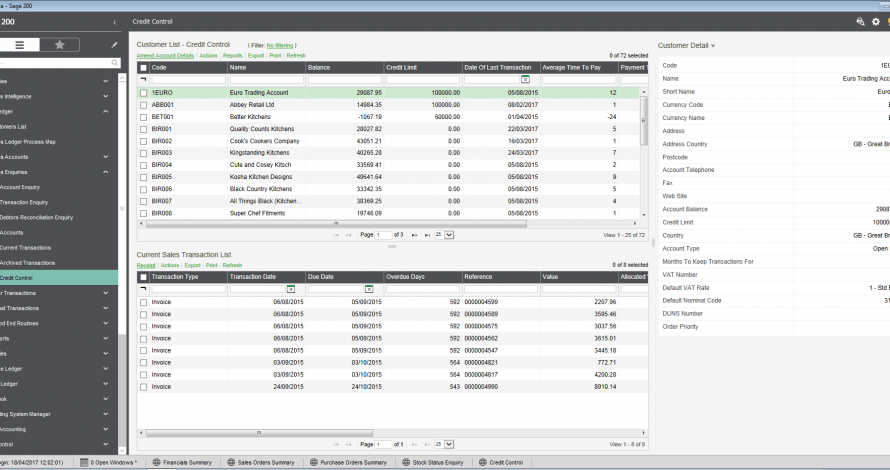This screenshot has width=890, height=470.
Task: Click the pencil edit icon in sidebar
Action: point(114,45)
